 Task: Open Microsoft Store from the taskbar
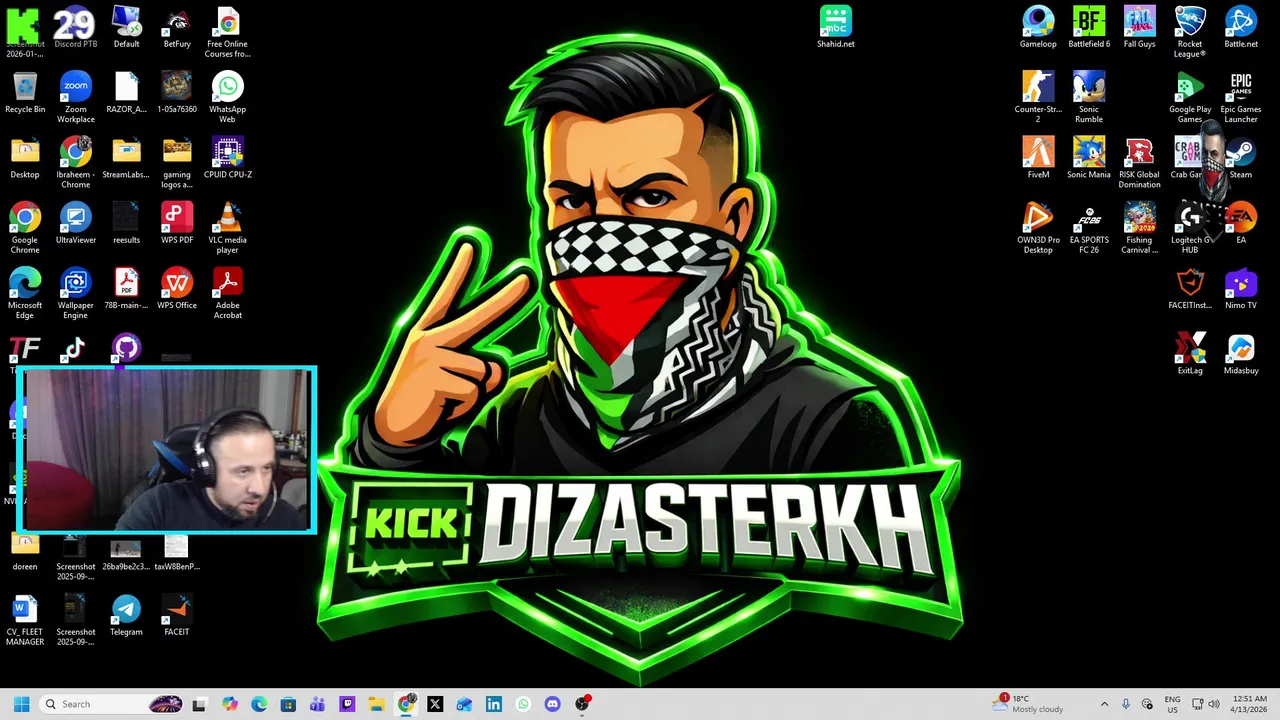(x=288, y=704)
